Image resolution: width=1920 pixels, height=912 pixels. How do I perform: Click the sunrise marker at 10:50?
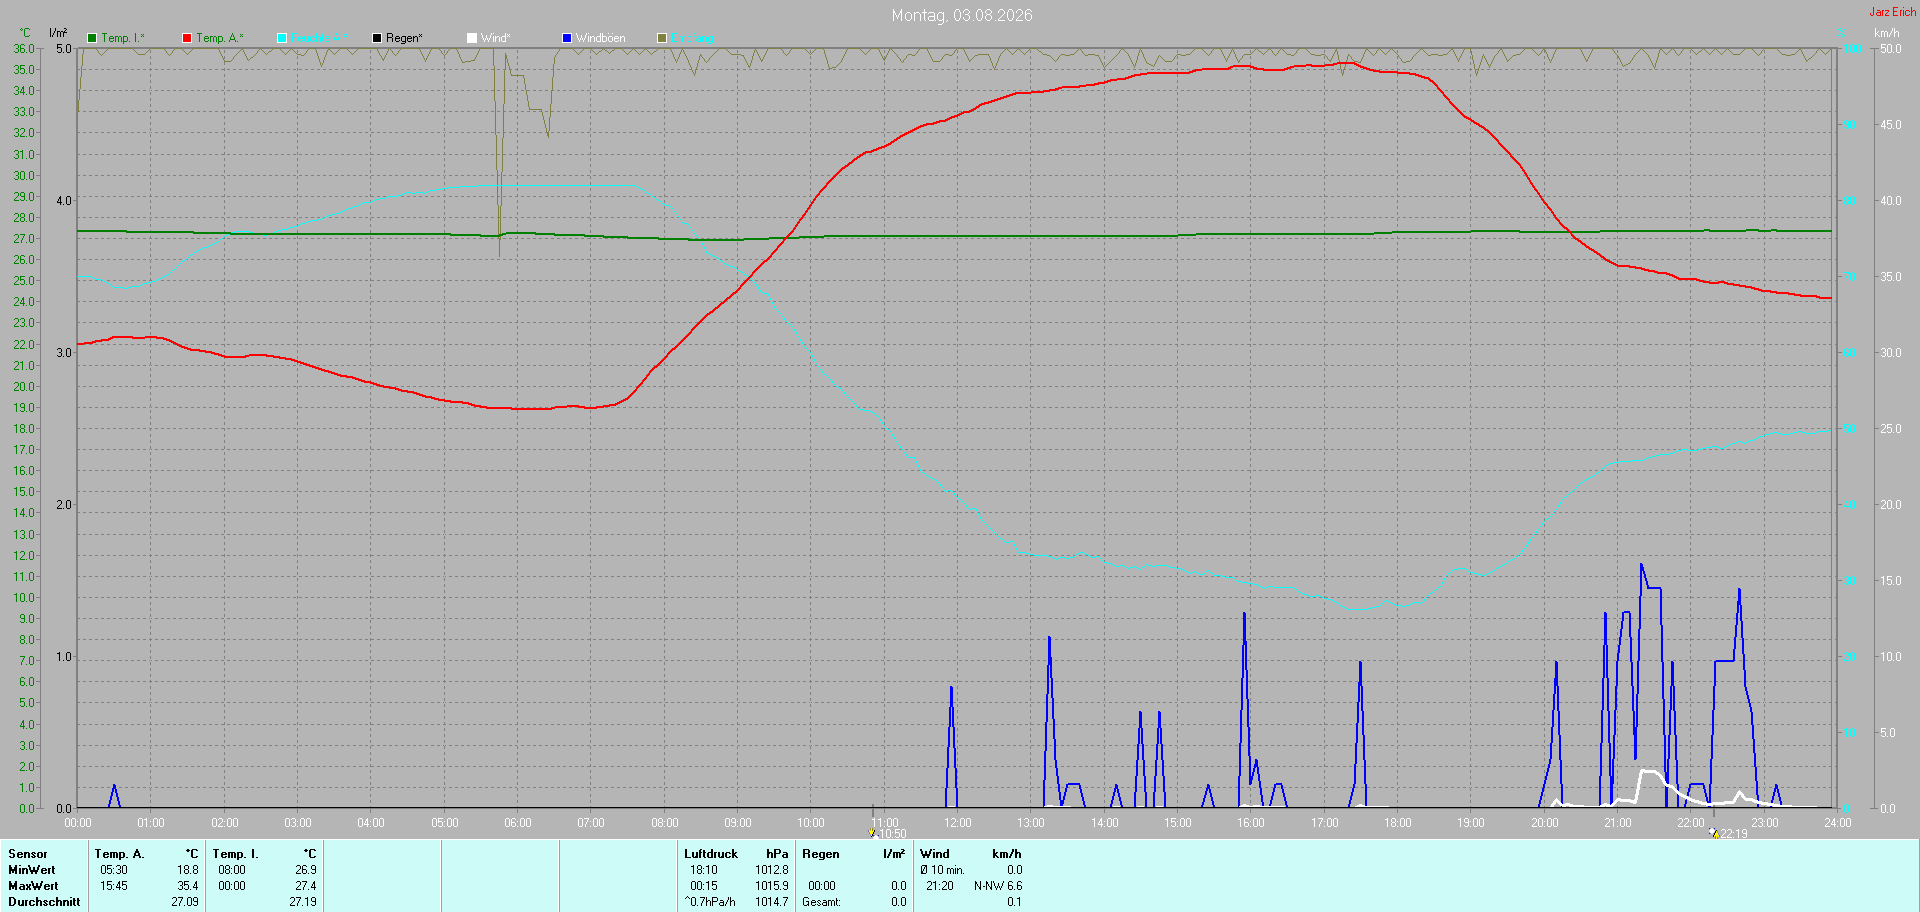click(x=872, y=832)
